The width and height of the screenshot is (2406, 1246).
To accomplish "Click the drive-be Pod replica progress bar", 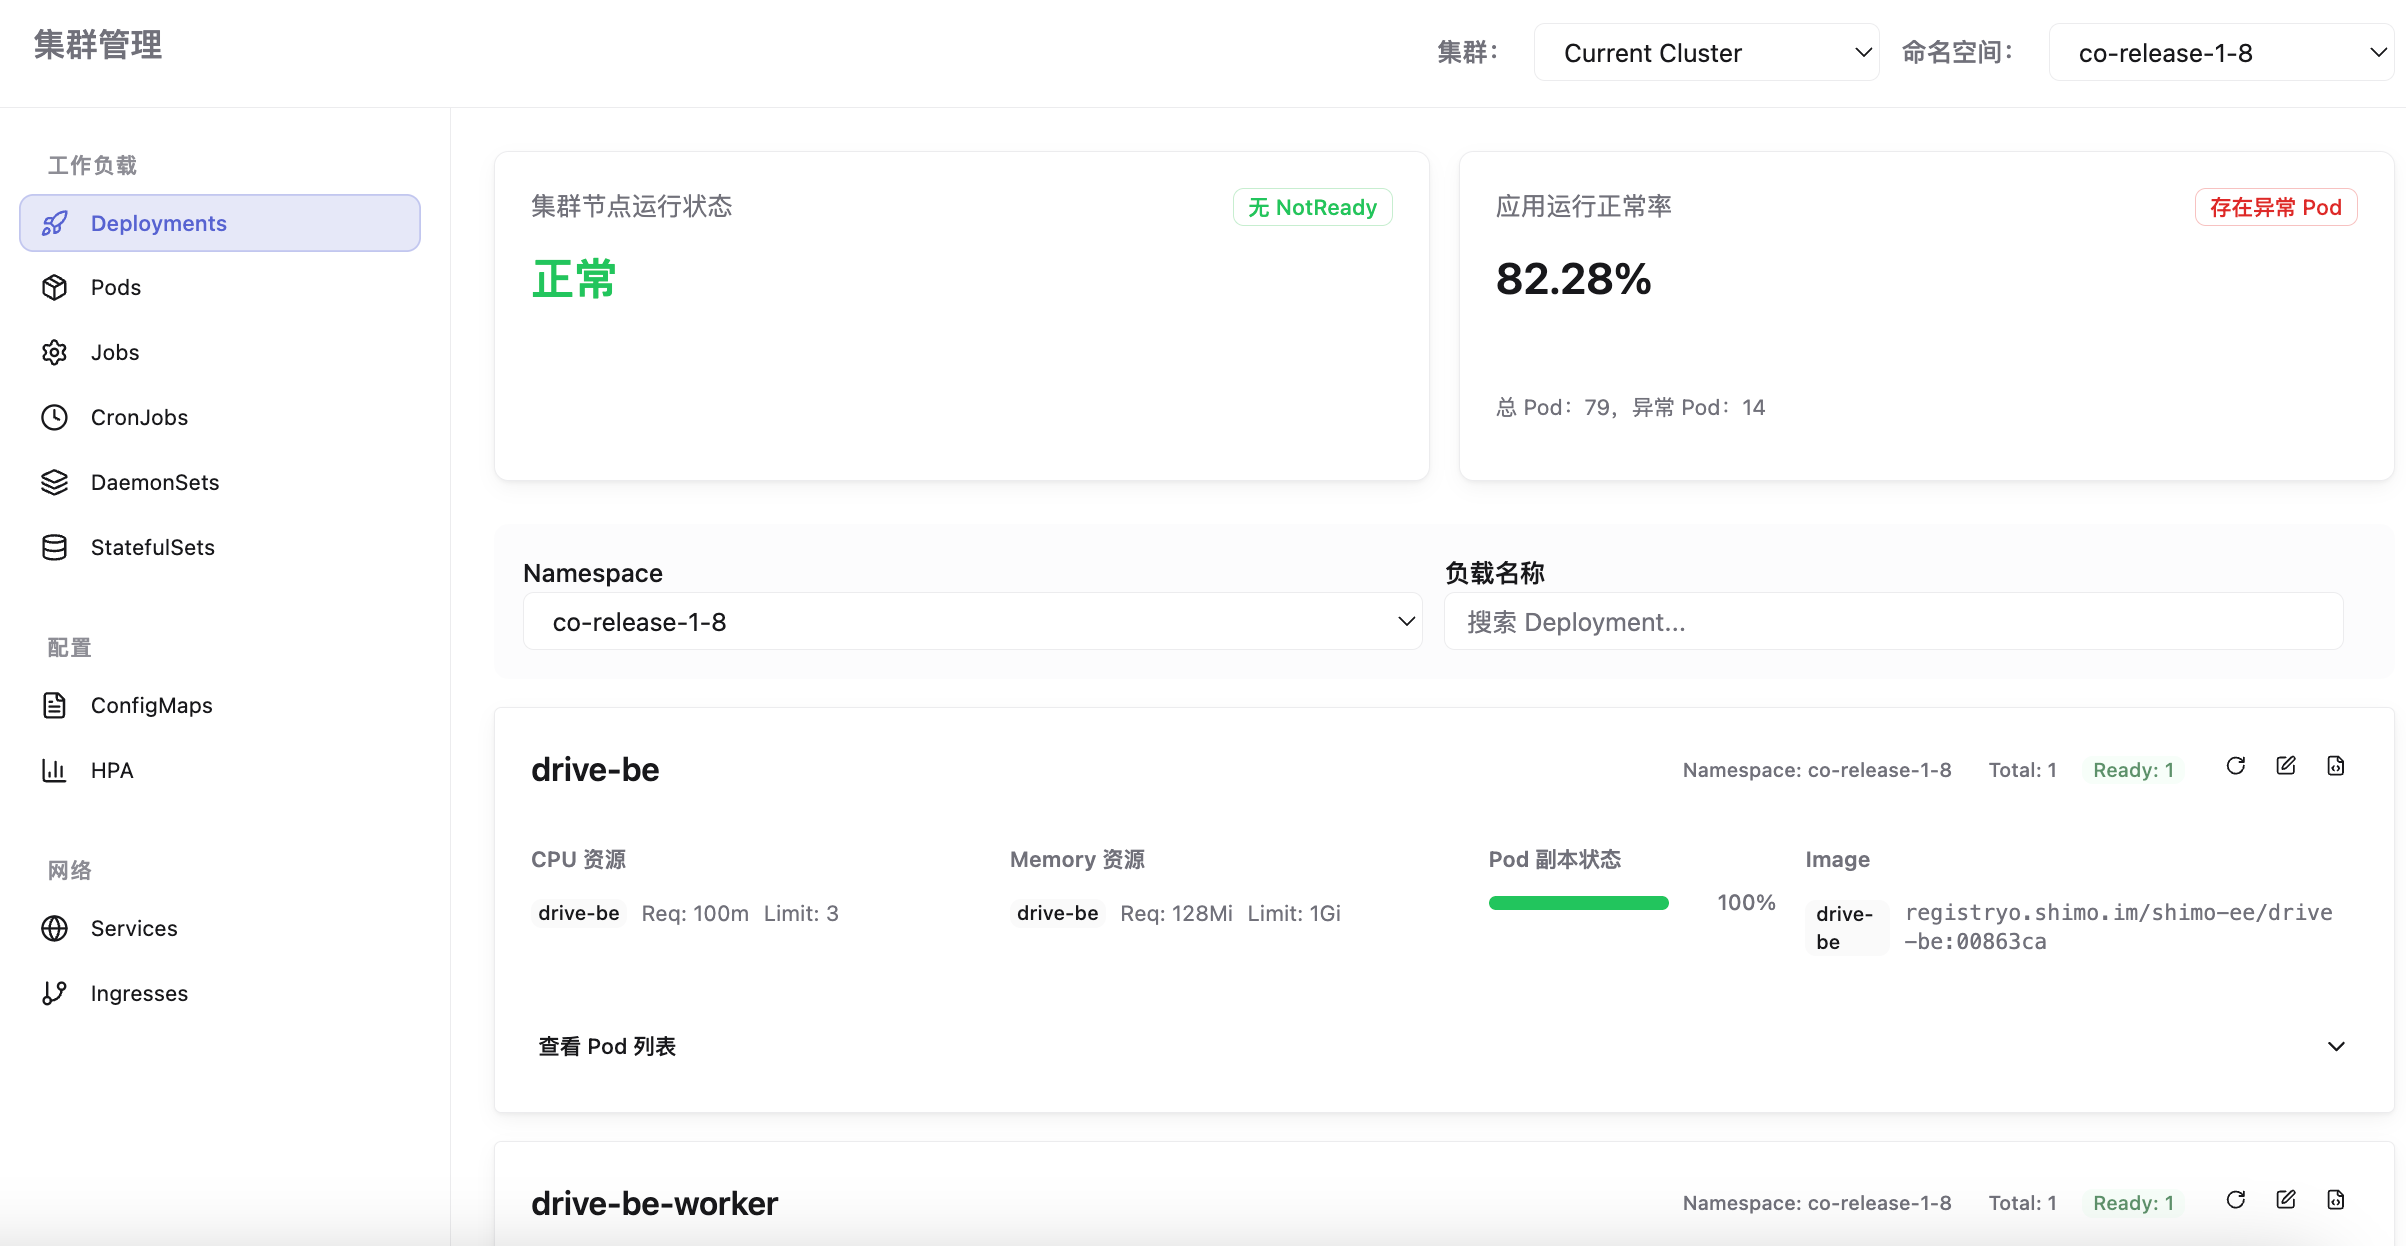I will [x=1579, y=903].
